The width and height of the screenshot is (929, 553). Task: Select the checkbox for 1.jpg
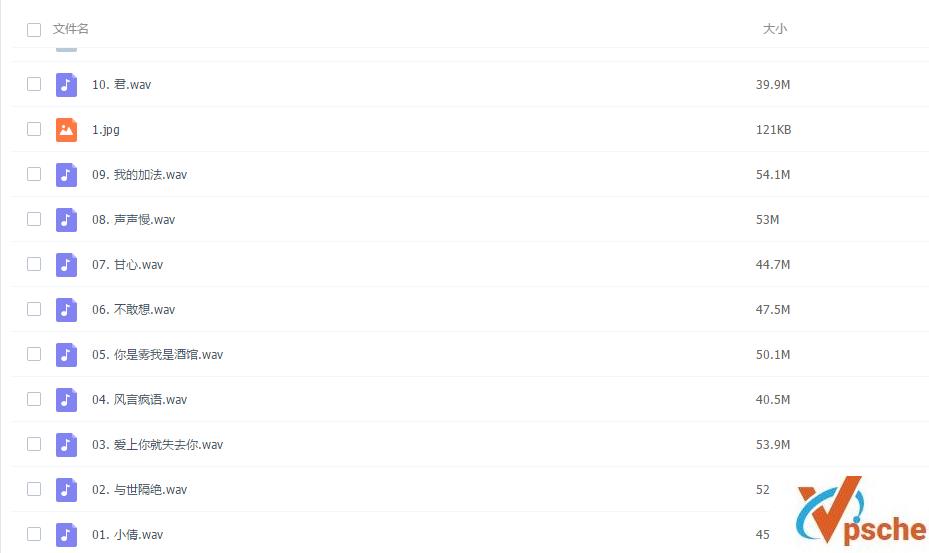coord(34,129)
